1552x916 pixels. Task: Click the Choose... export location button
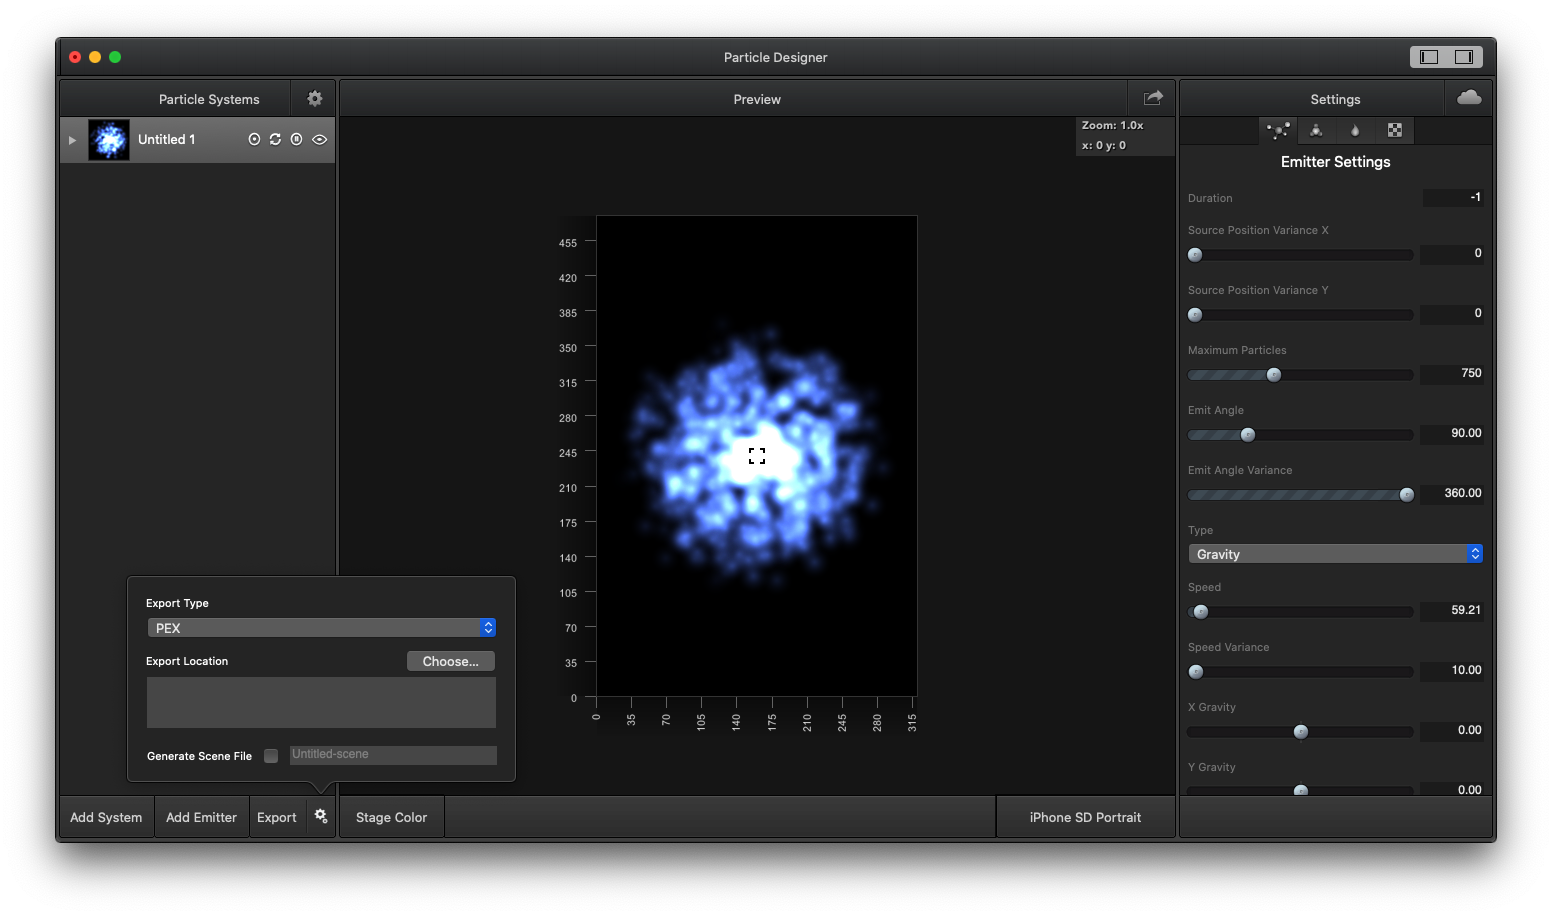click(x=451, y=661)
